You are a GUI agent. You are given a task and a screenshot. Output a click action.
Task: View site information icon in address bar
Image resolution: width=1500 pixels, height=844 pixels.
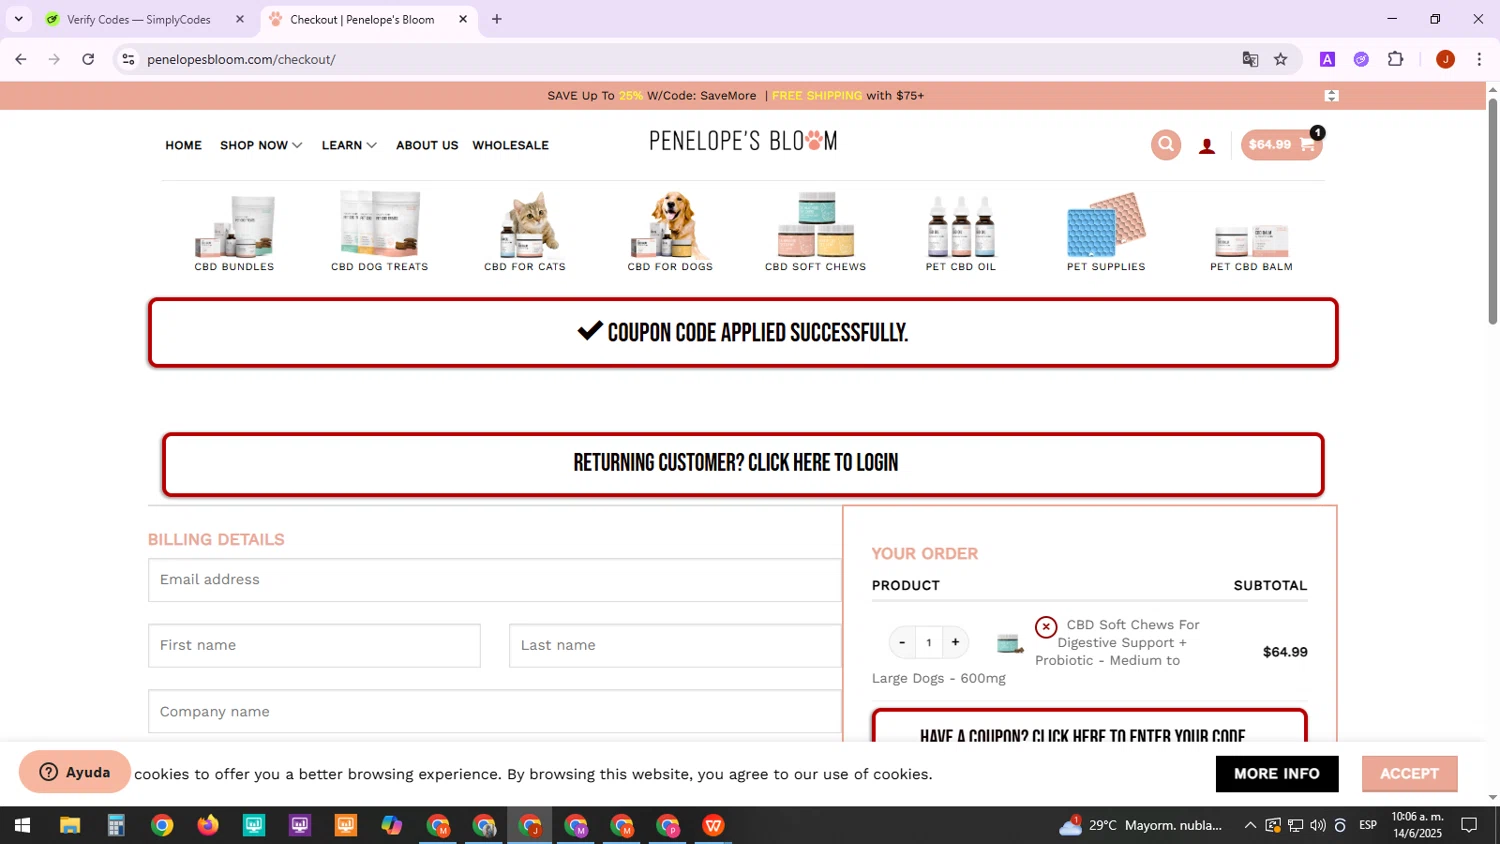tap(128, 59)
